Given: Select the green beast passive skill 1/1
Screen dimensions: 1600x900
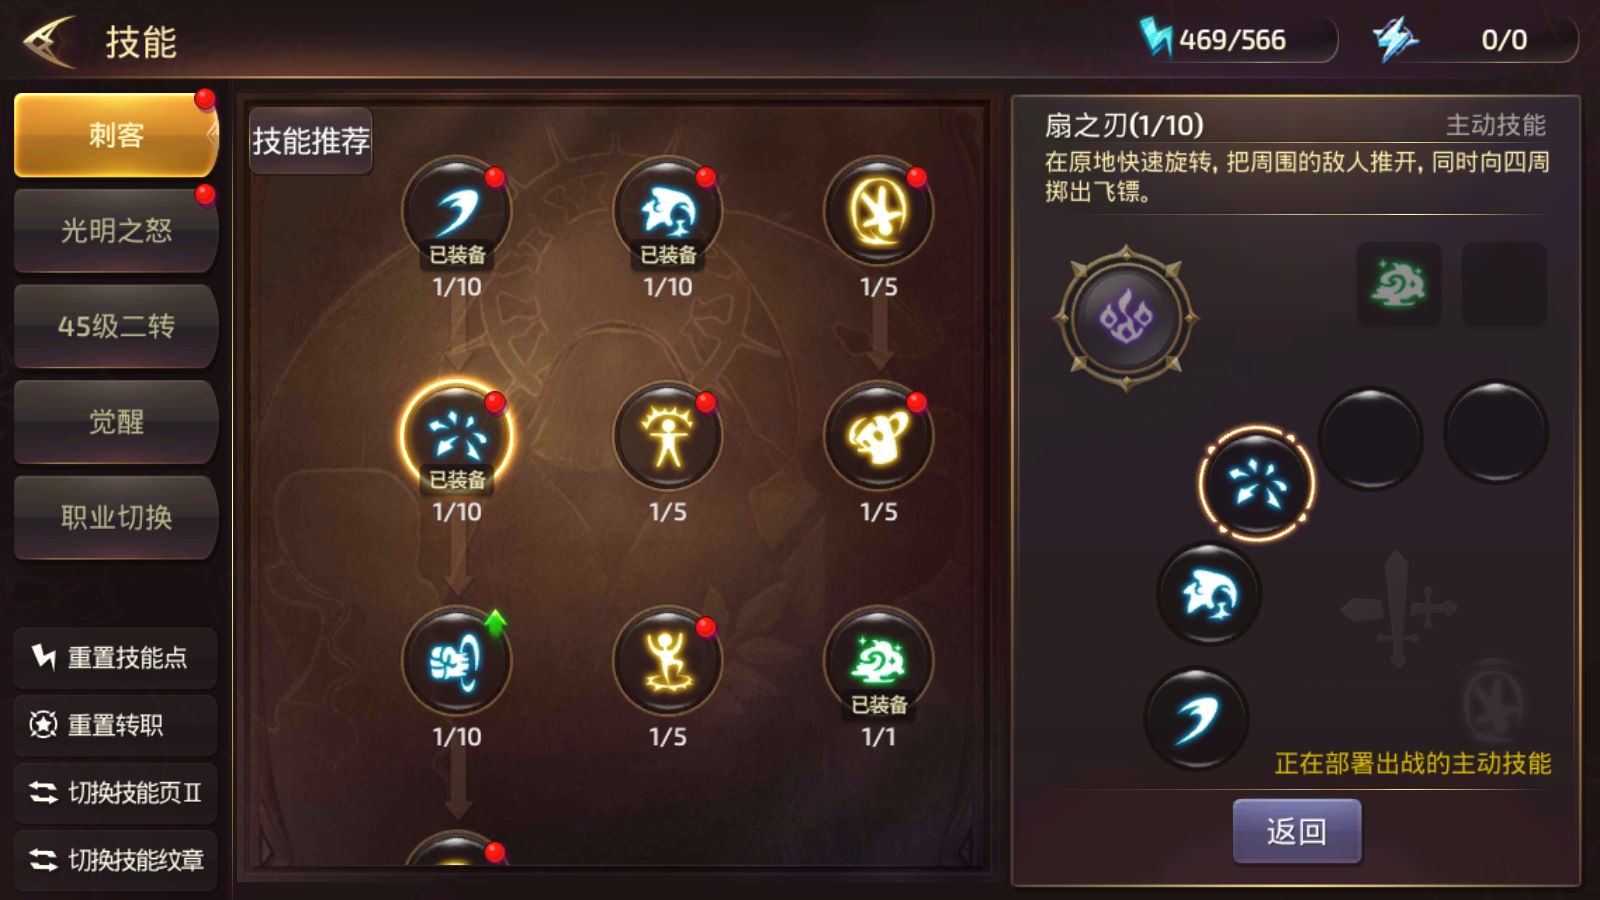Looking at the screenshot, I should click(x=878, y=661).
